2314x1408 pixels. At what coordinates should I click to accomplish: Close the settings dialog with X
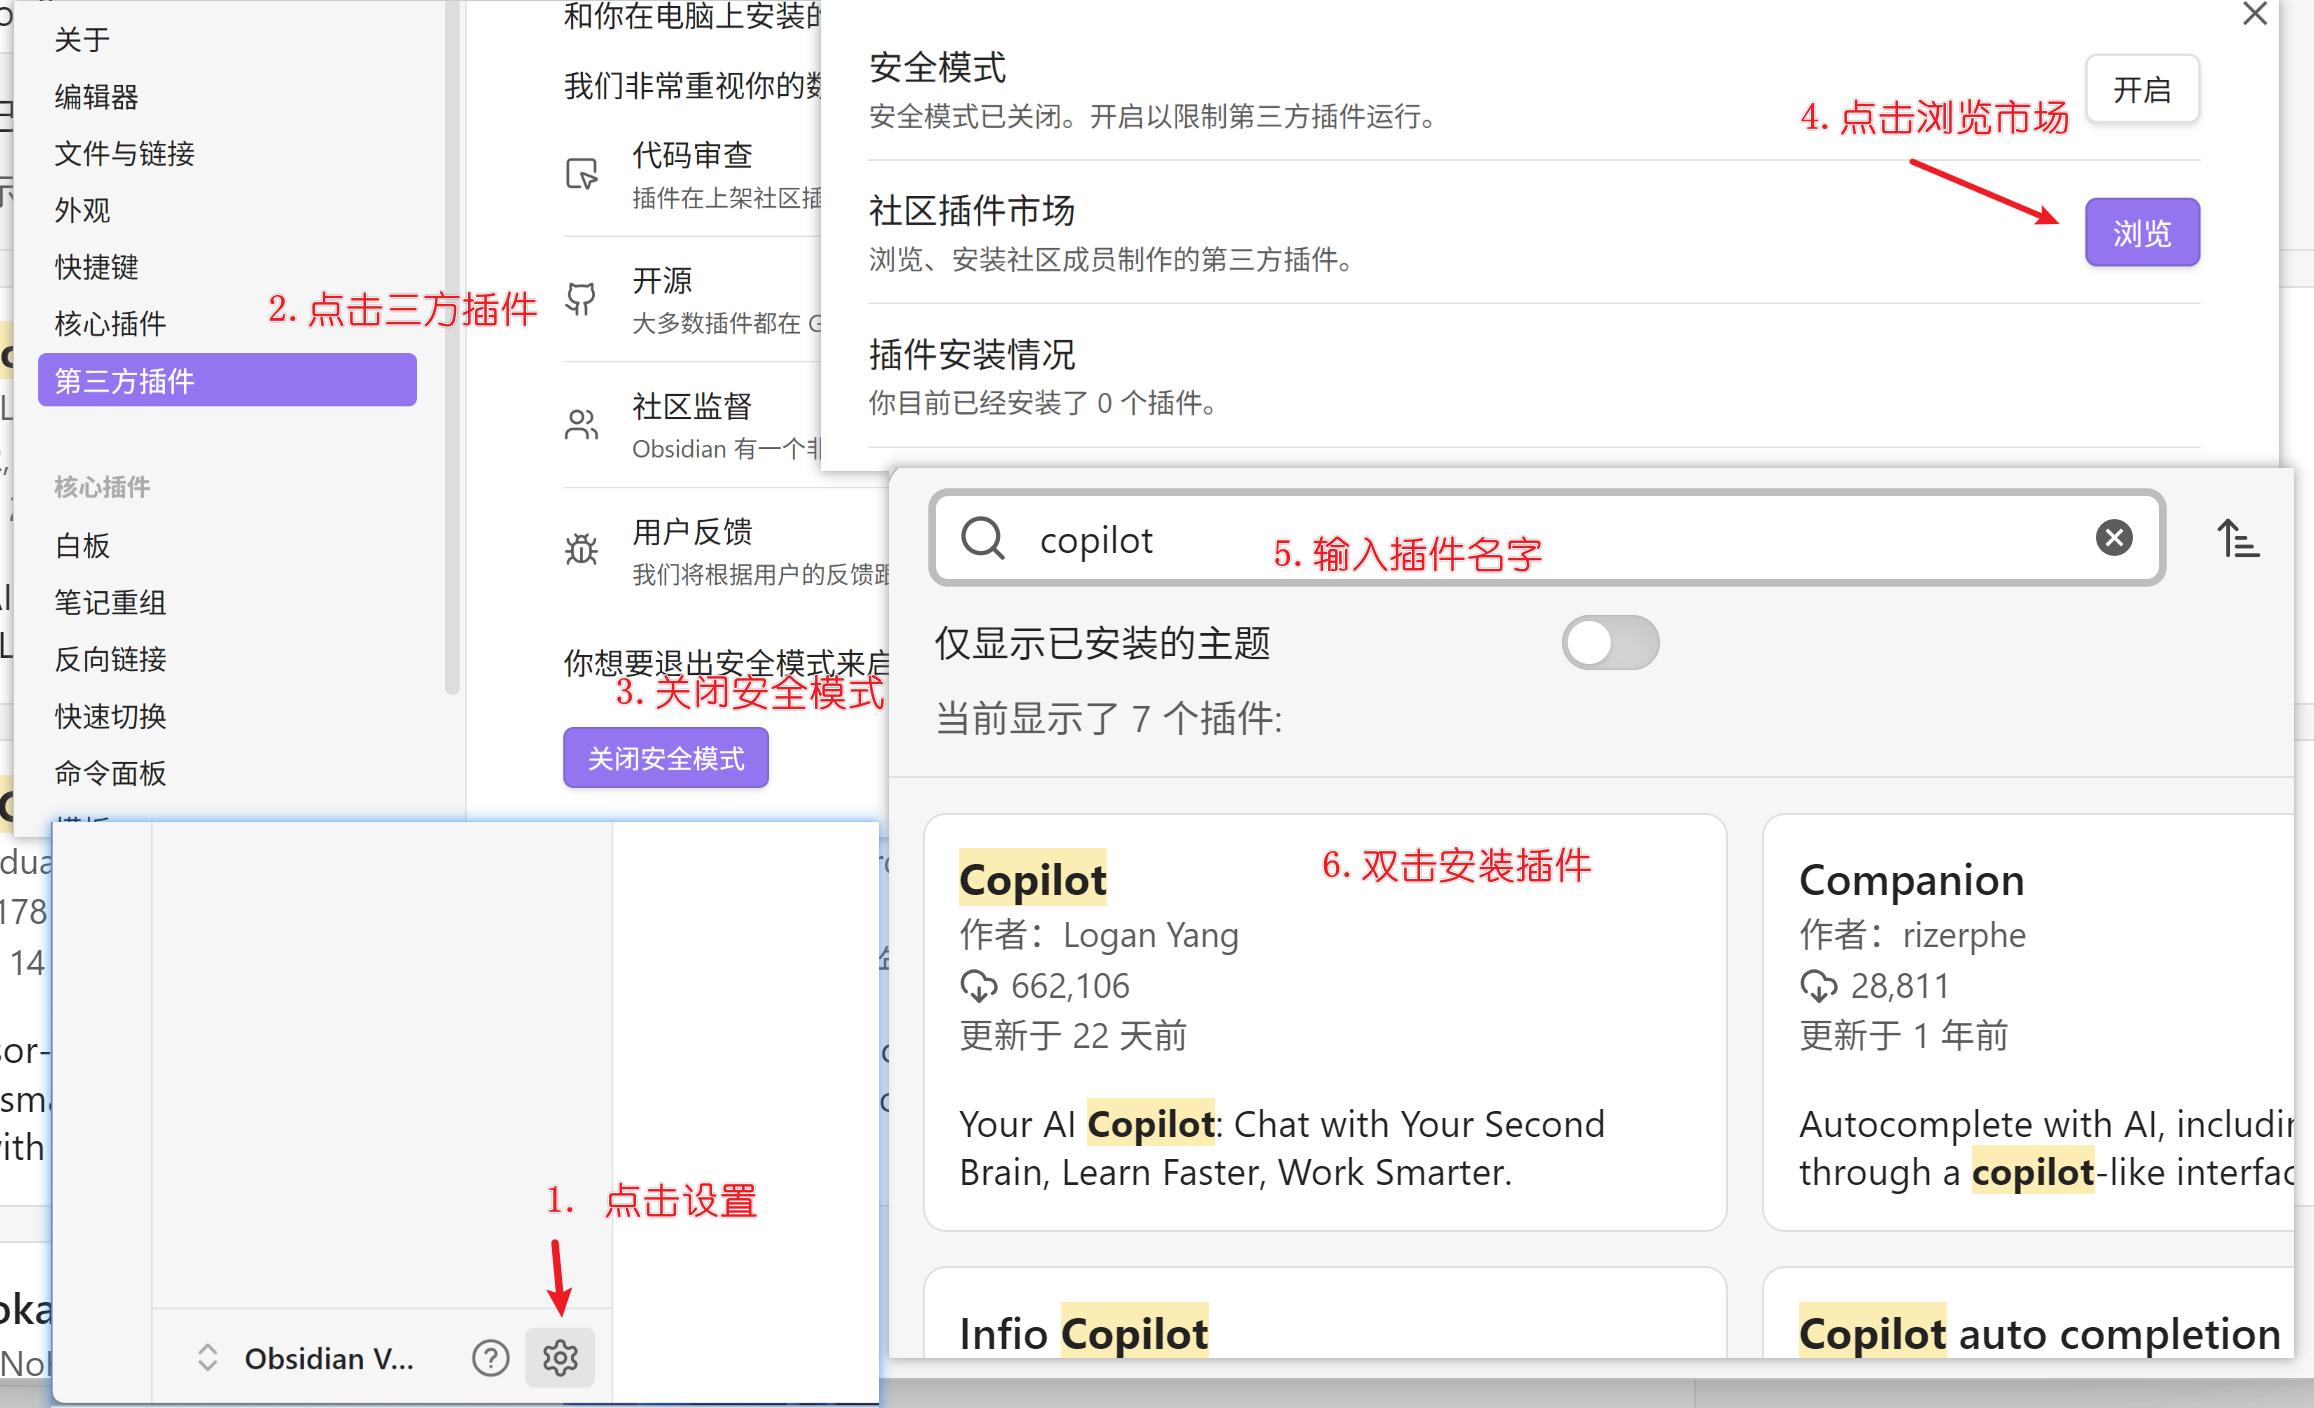[2255, 14]
